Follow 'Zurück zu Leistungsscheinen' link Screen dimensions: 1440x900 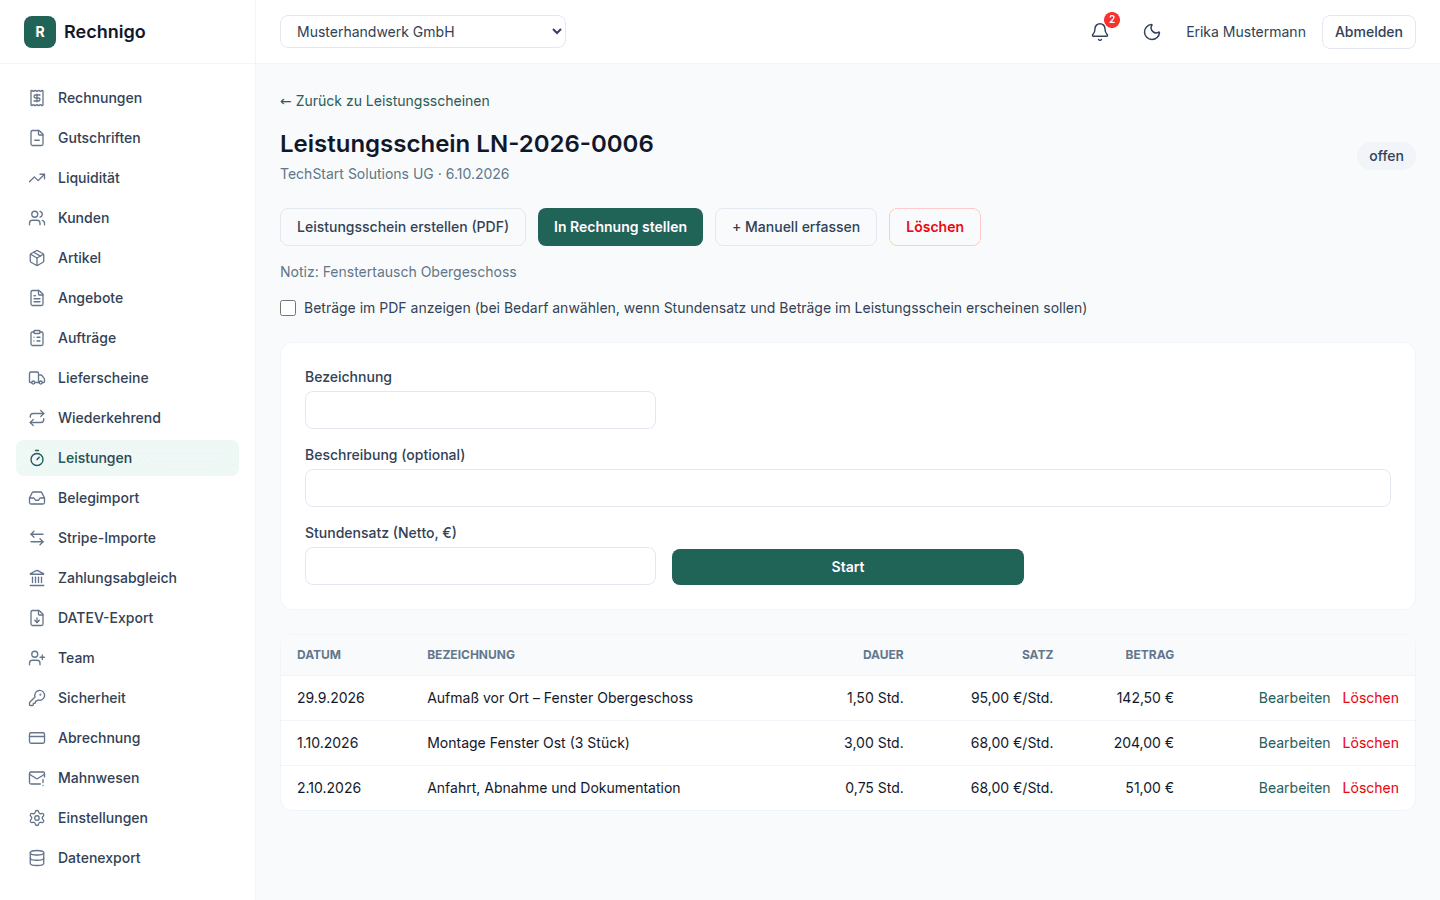pyautogui.click(x=385, y=101)
